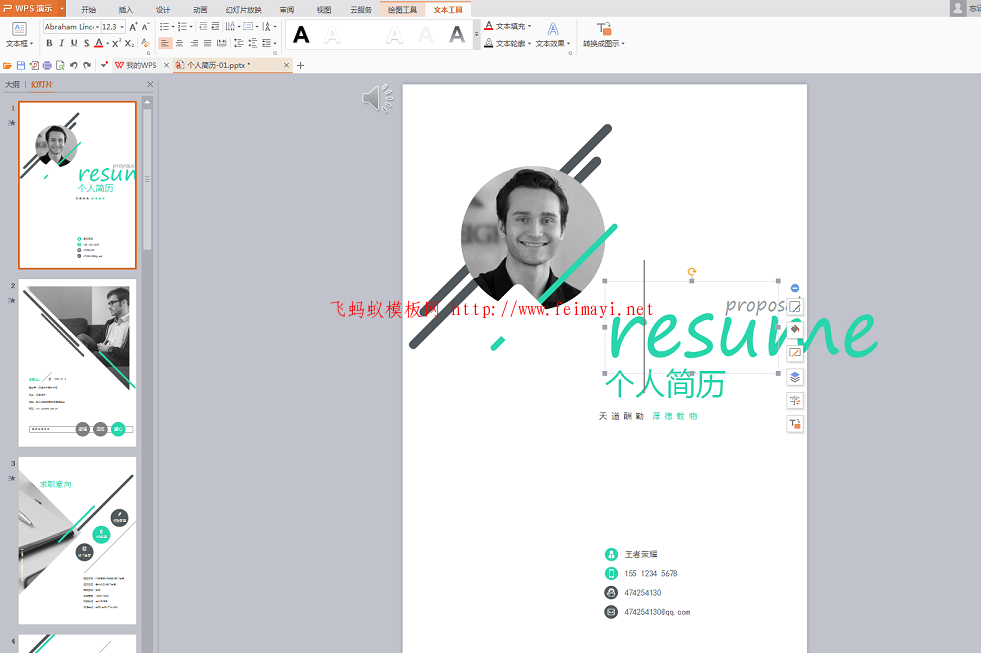Click the save icon in quick access toolbar
The image size is (981, 653).
coord(20,65)
